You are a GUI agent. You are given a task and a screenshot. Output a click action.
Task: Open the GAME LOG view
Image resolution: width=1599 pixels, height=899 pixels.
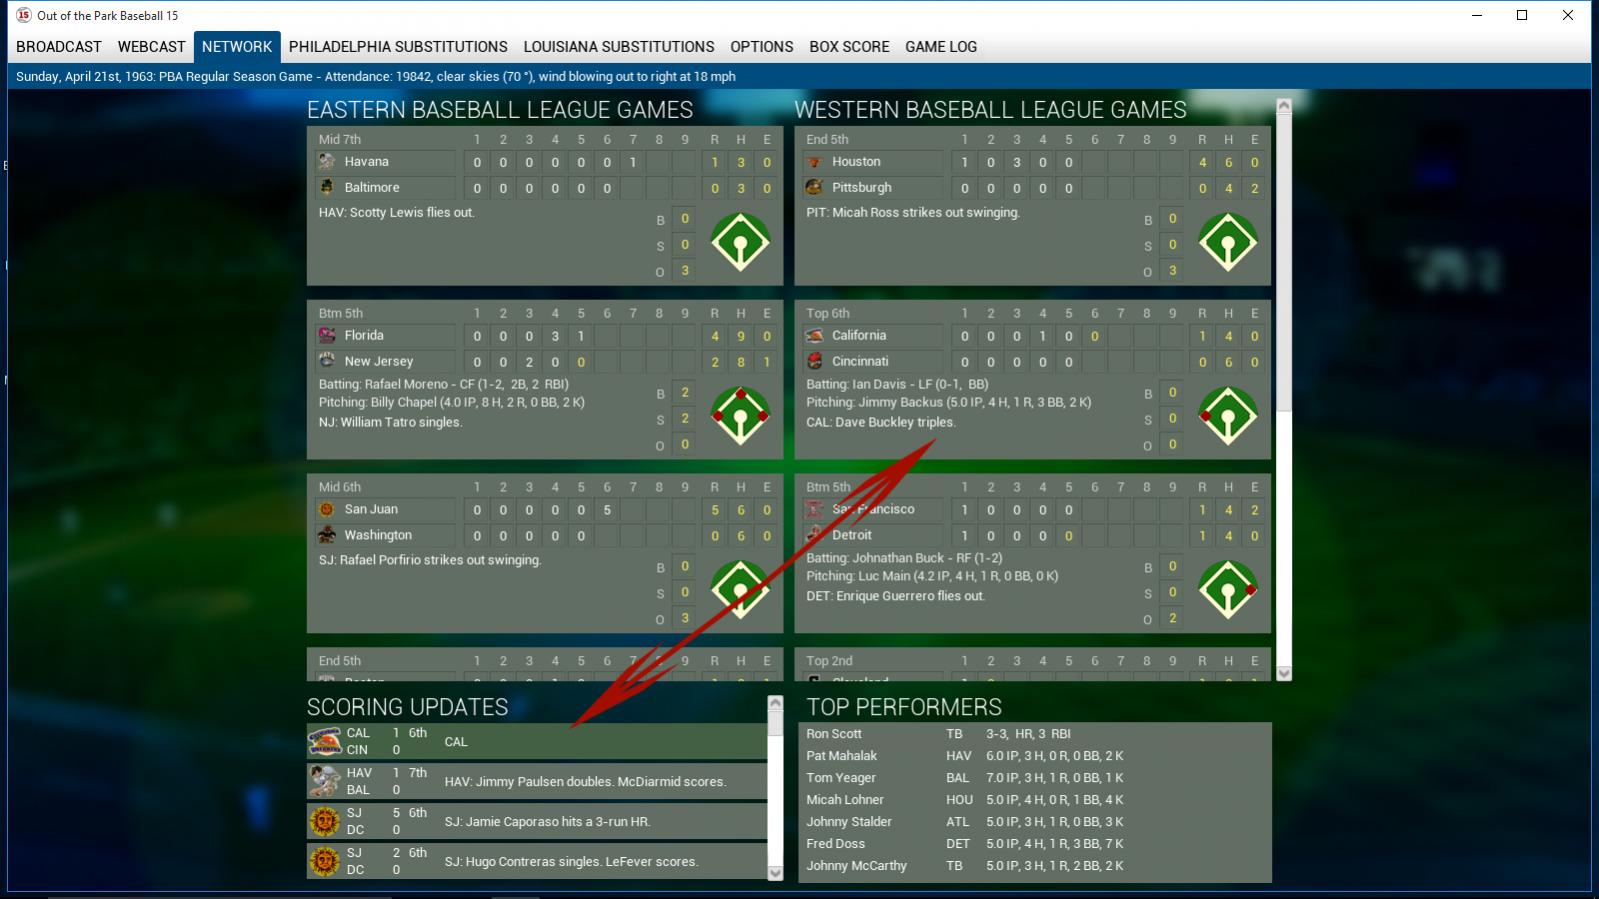click(941, 47)
